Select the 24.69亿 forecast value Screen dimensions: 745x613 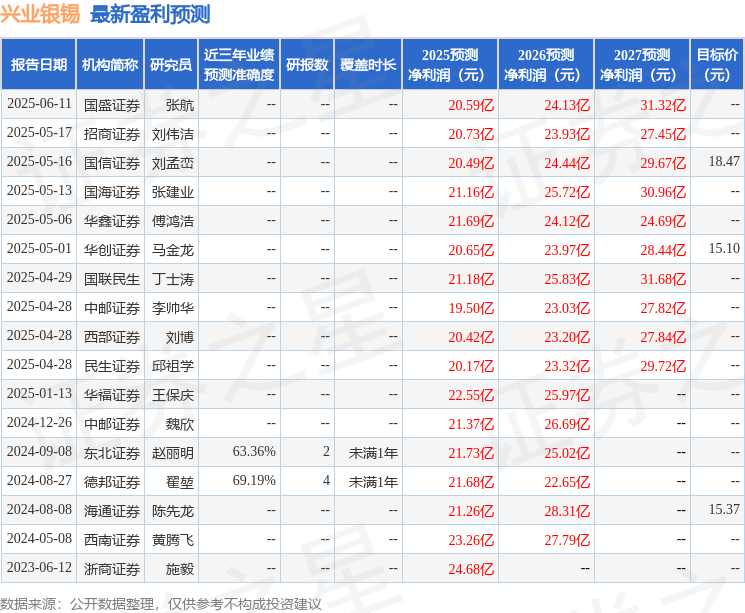click(663, 221)
